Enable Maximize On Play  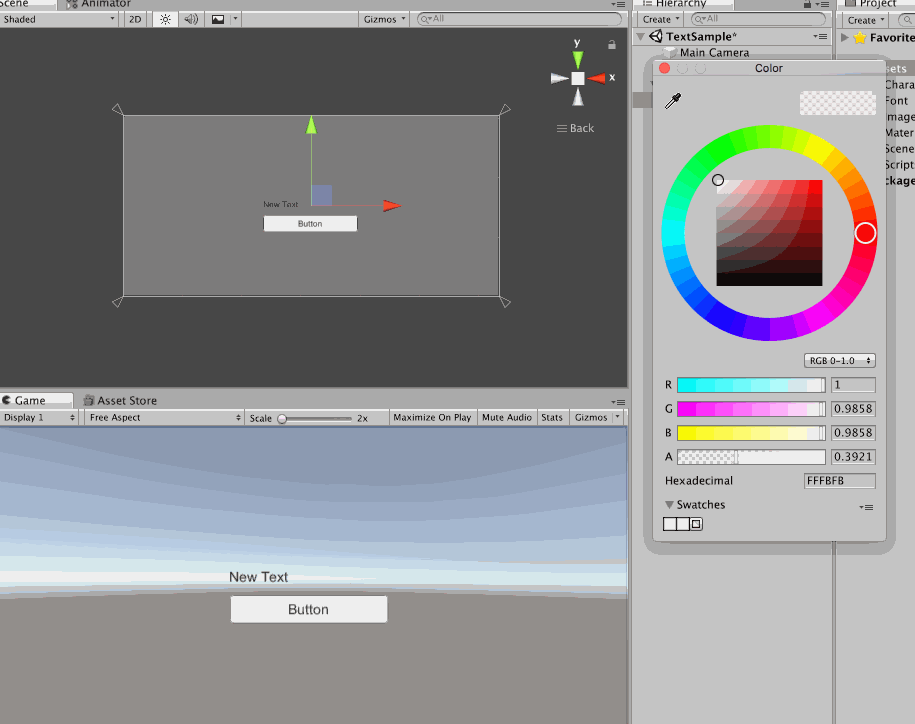[432, 418]
